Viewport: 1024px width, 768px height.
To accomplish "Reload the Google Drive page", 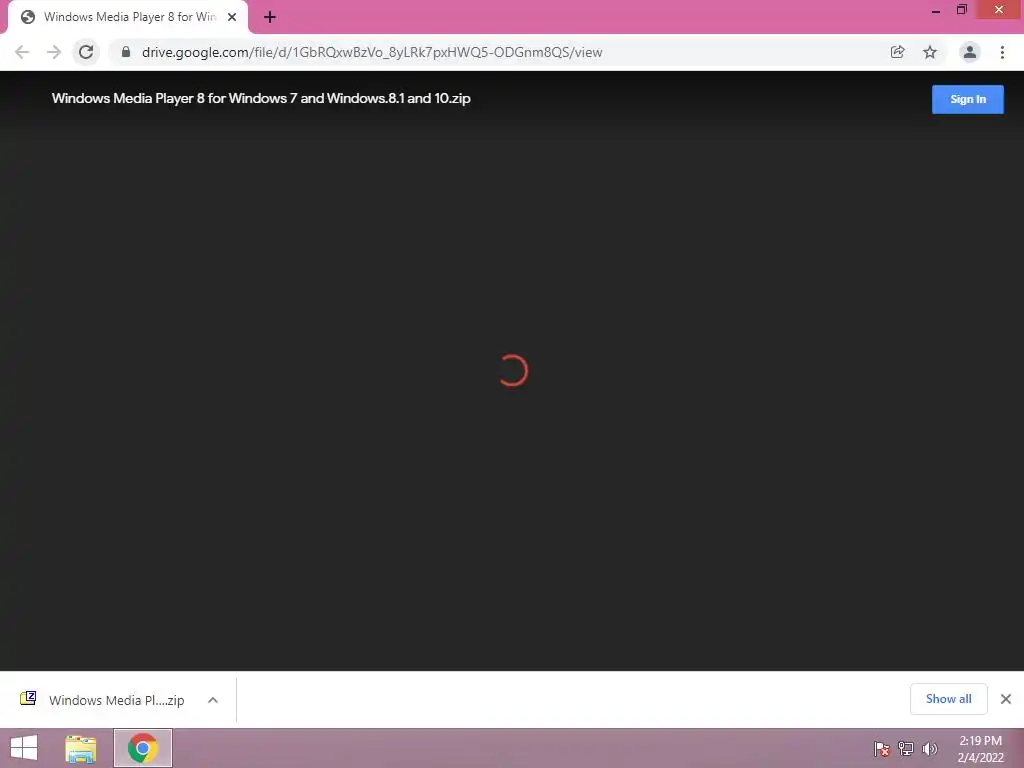I will click(86, 52).
